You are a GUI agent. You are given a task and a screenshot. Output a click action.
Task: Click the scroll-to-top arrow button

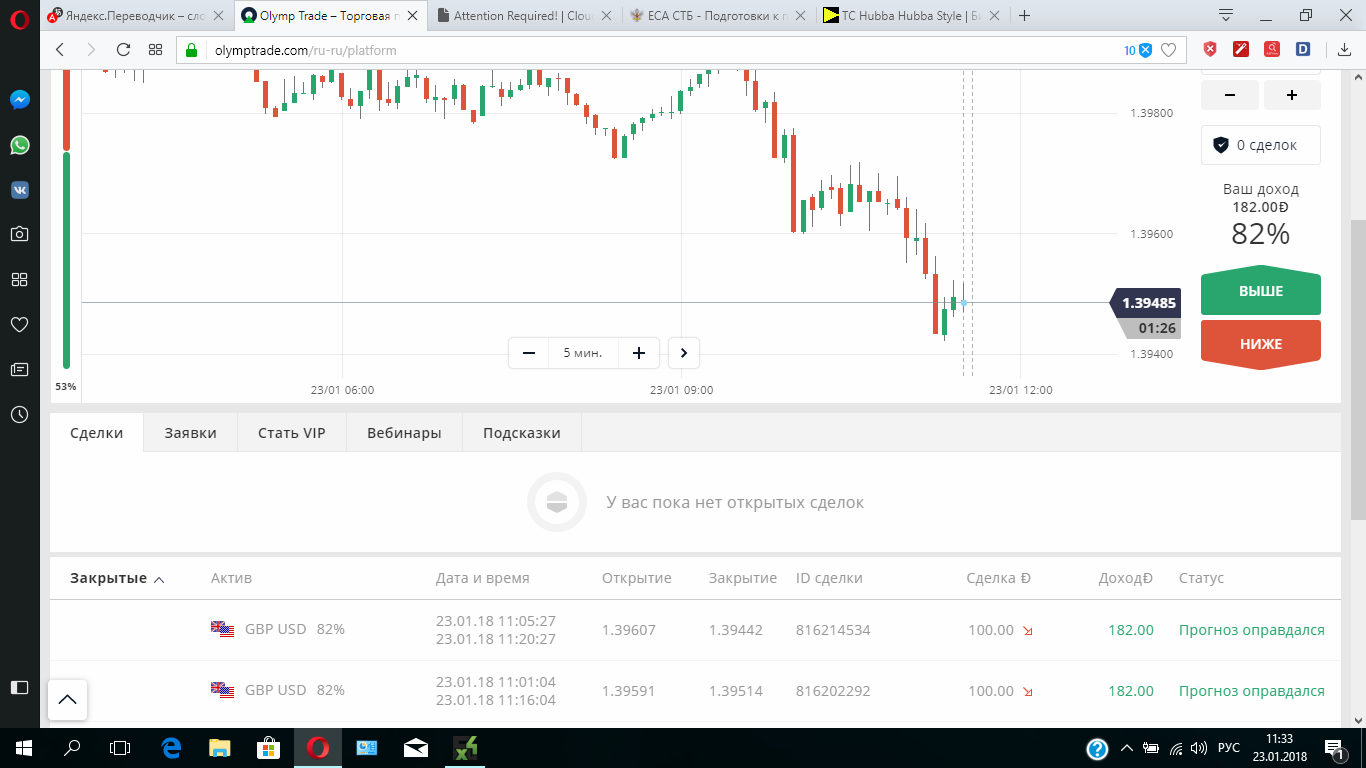click(67, 700)
